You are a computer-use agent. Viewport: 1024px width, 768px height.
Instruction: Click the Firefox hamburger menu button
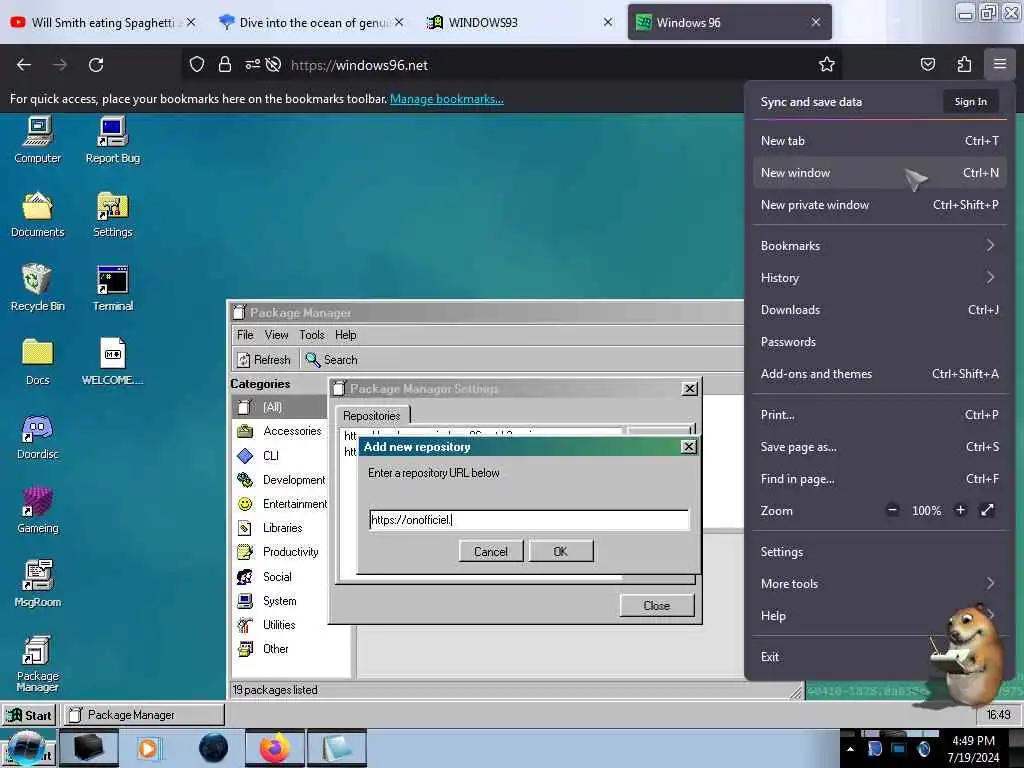[x=1000, y=64]
